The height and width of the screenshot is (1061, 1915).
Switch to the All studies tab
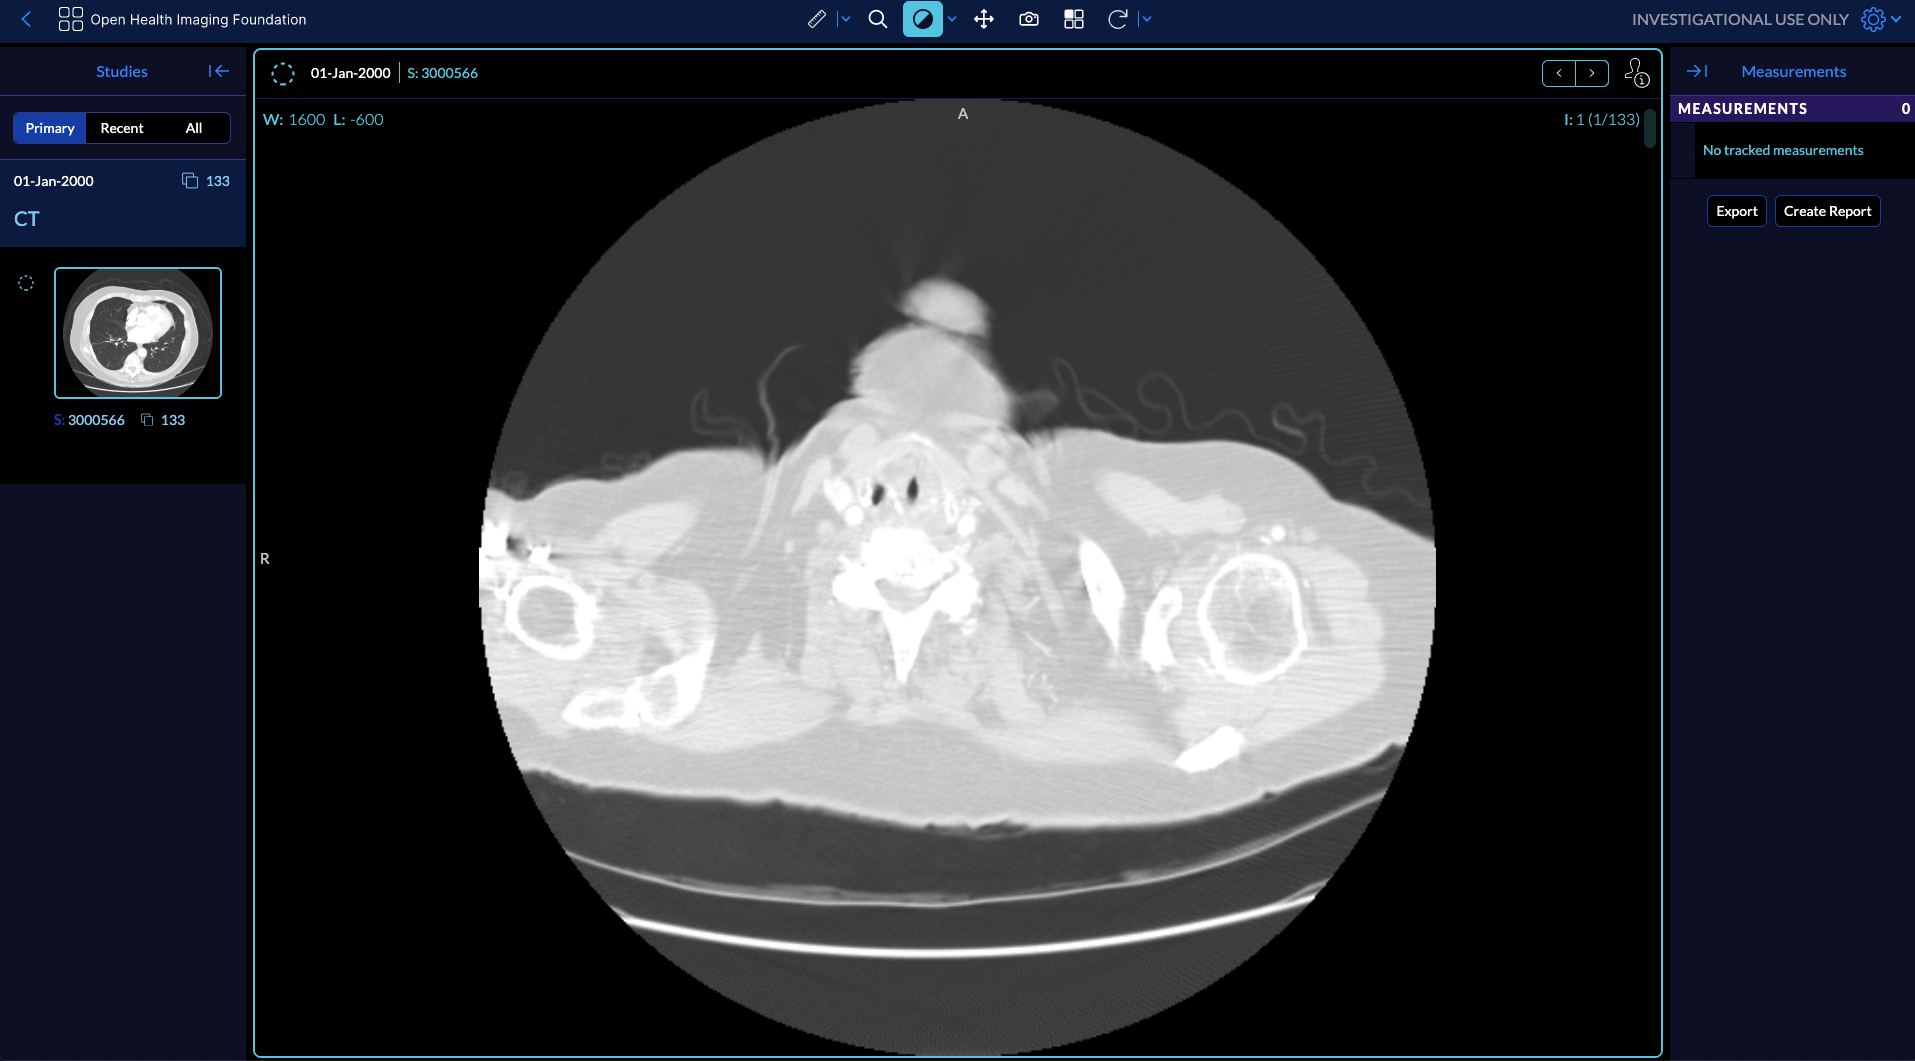[x=194, y=128]
